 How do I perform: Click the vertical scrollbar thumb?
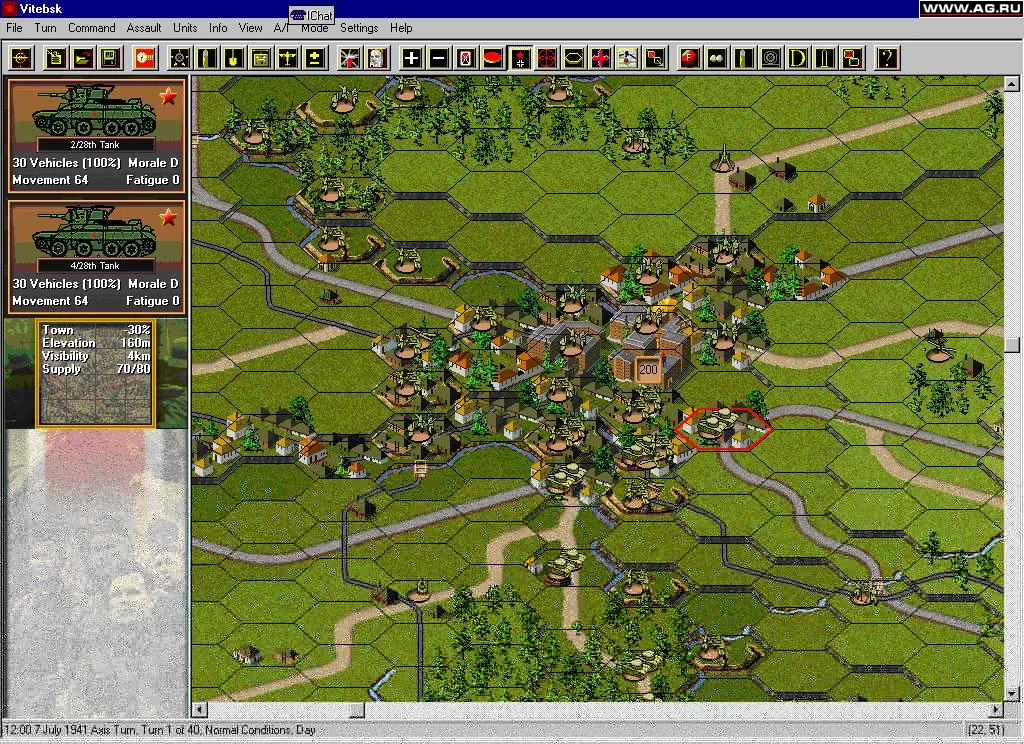[1012, 345]
